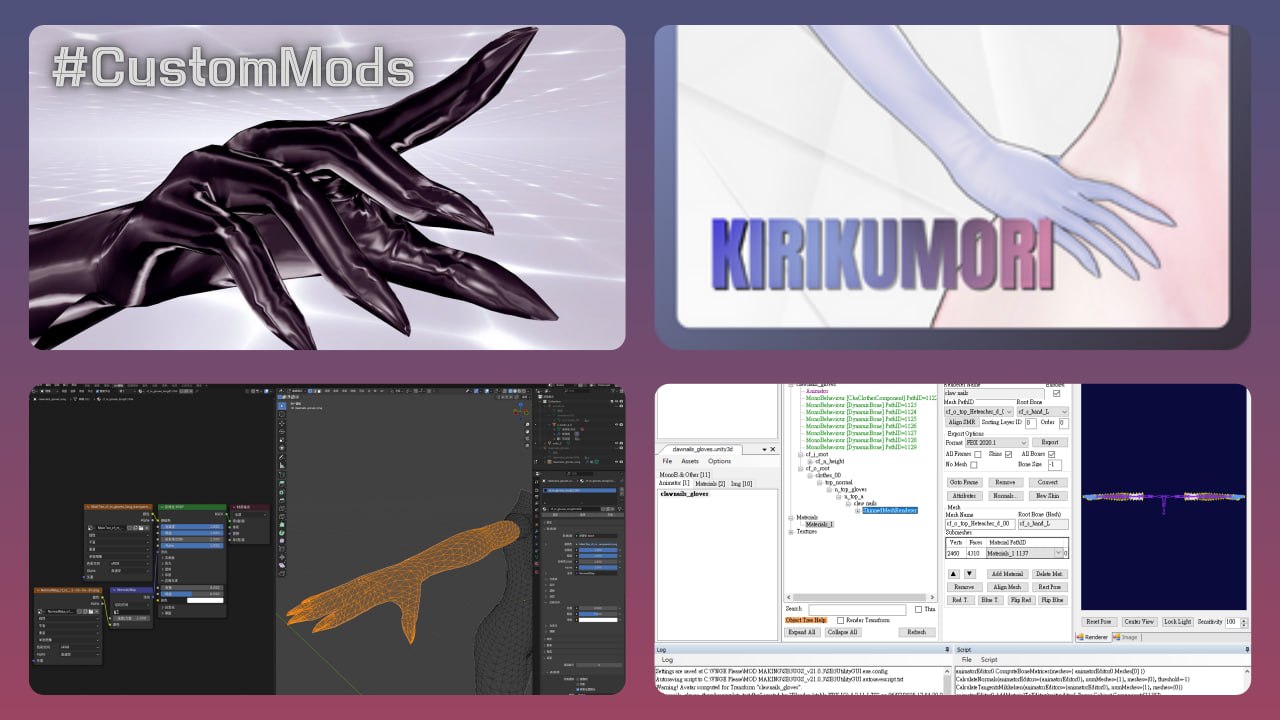Click the Collapse All button
Screen dimensions: 1280x720
843,632
